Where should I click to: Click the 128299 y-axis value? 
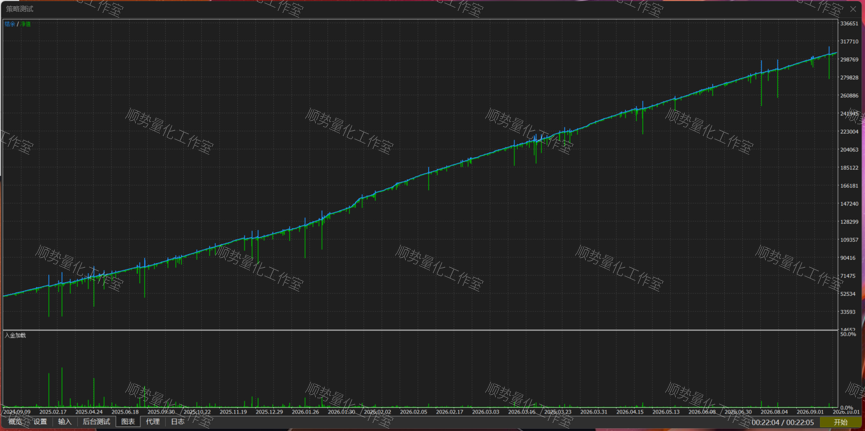(849, 222)
